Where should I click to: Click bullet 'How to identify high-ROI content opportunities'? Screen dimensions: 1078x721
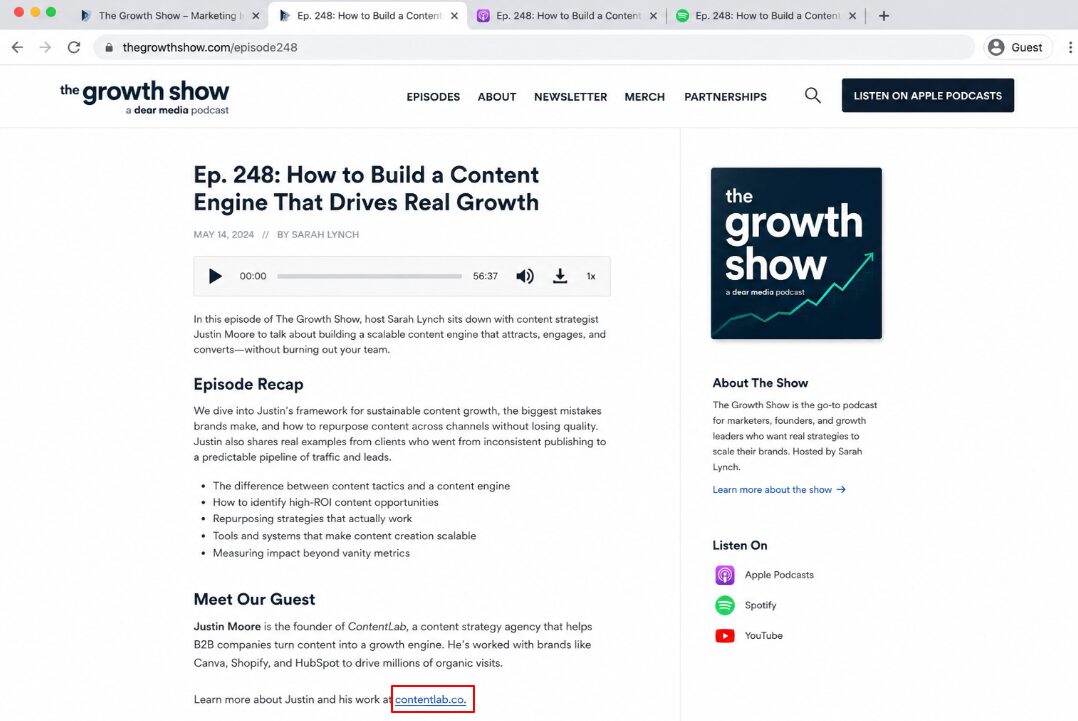pyautogui.click(x=325, y=502)
